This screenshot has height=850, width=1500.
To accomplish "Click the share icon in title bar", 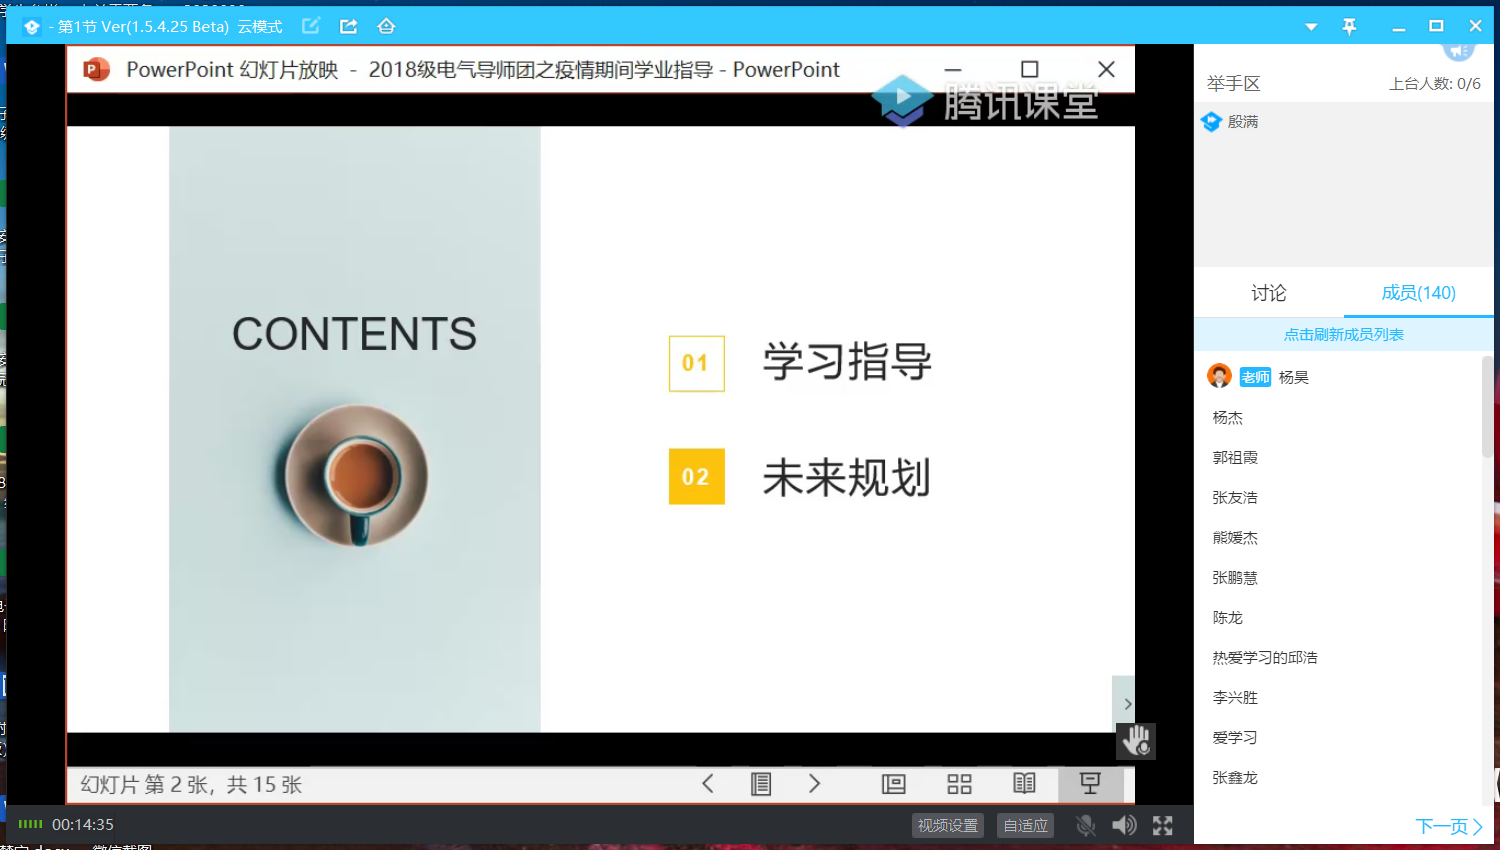I will (348, 26).
